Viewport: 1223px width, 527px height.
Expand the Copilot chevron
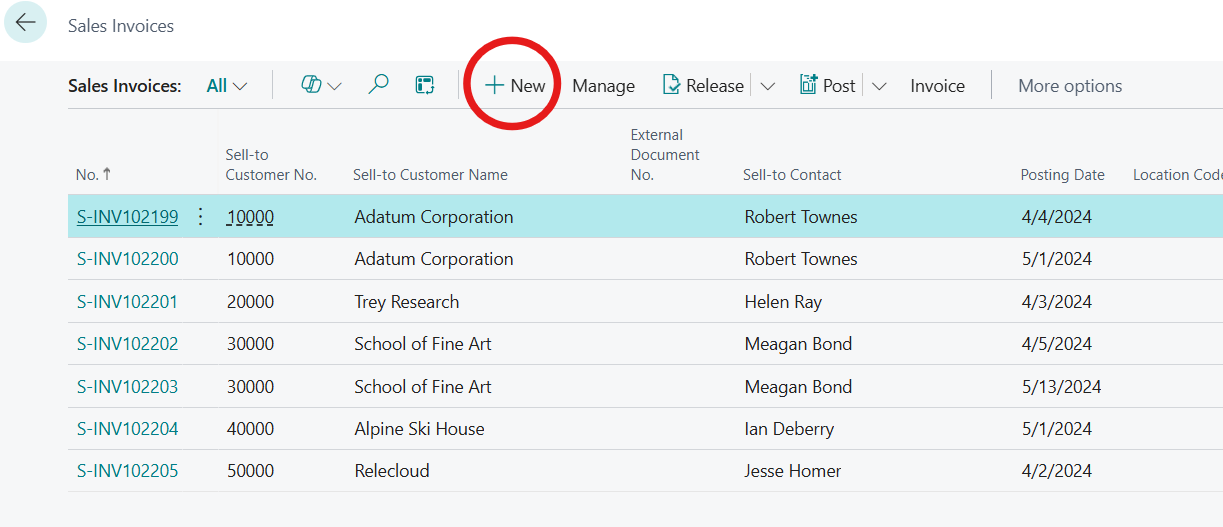point(334,86)
